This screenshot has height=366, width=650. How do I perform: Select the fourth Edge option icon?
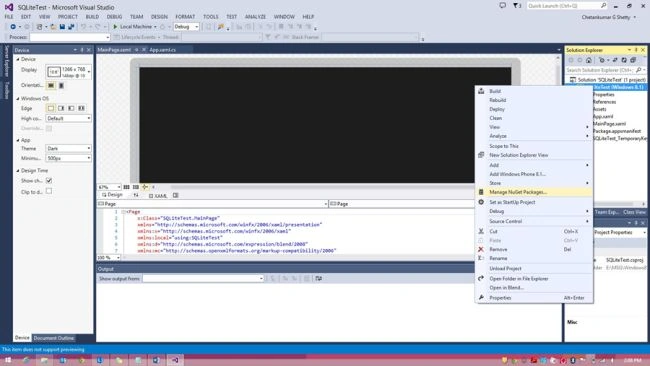82,108
